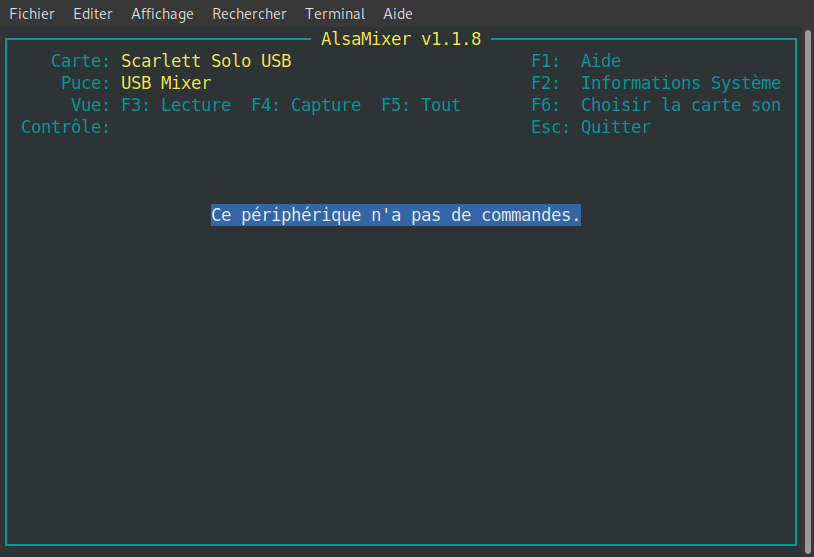This screenshot has height=557, width=814.
Task: Click the Puce: label
Action: click(x=86, y=83)
